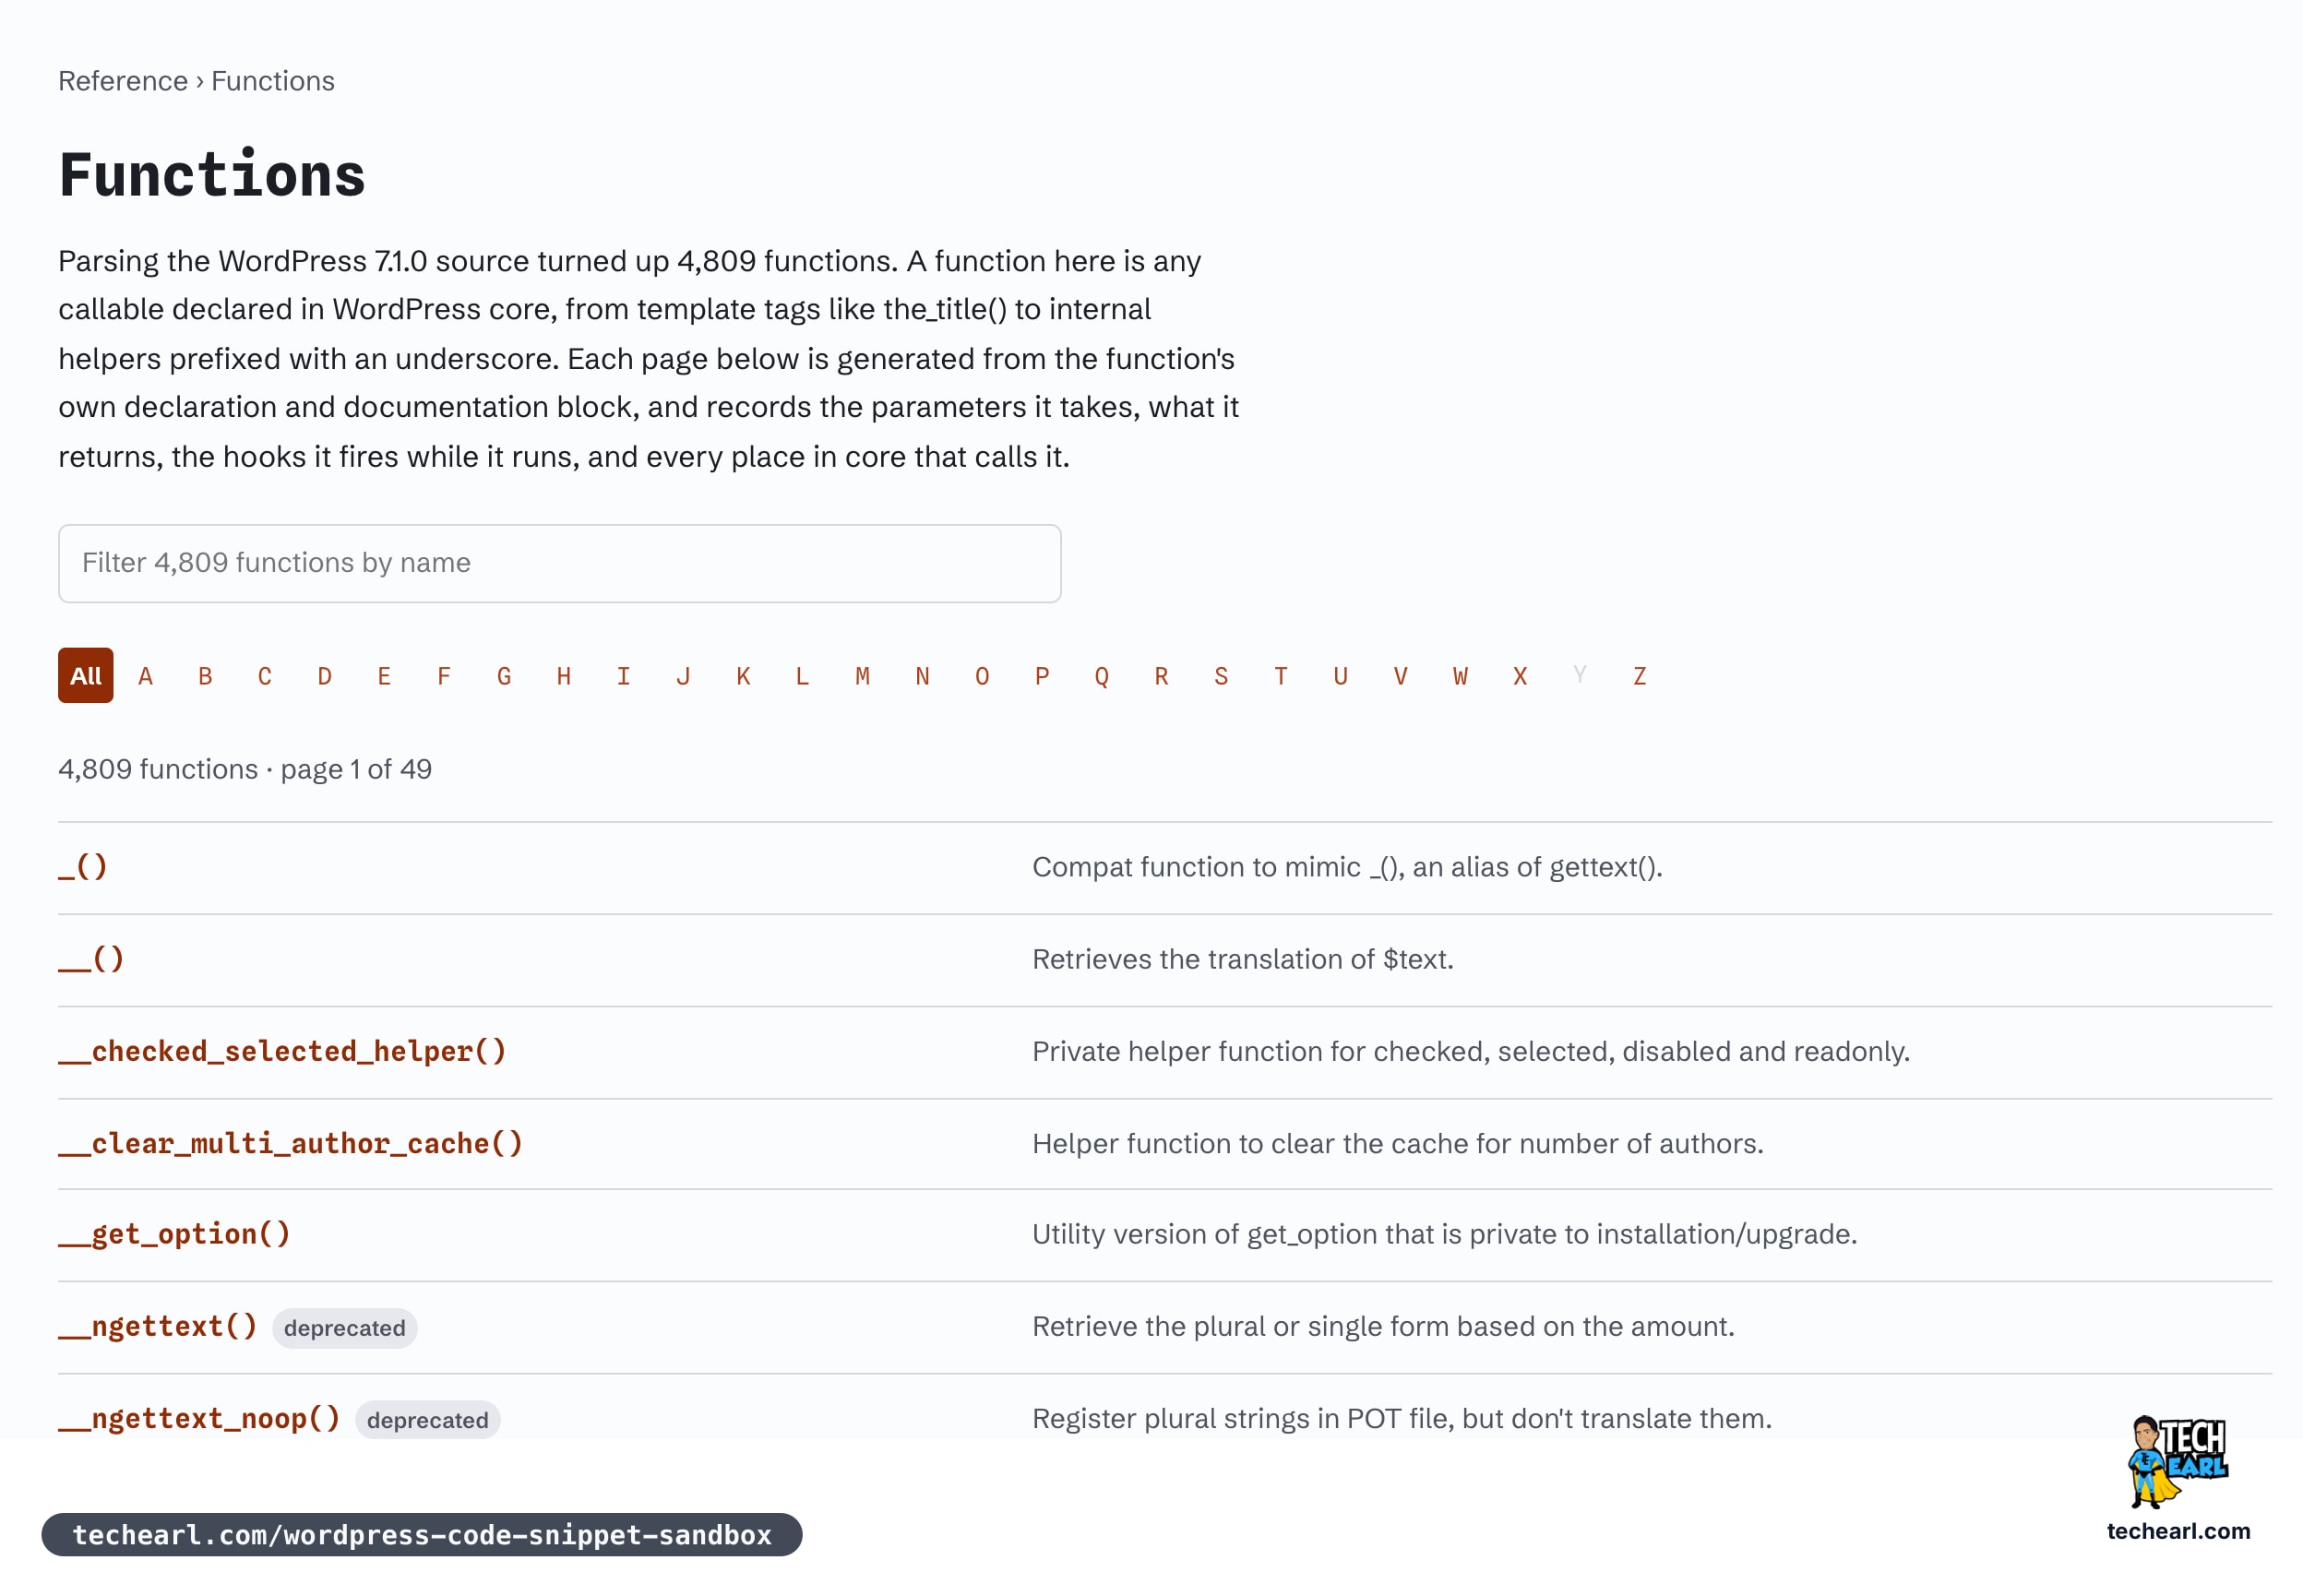Image resolution: width=2303 pixels, height=1596 pixels.
Task: Open the techearl.com link under the logo
Action: click(2177, 1531)
